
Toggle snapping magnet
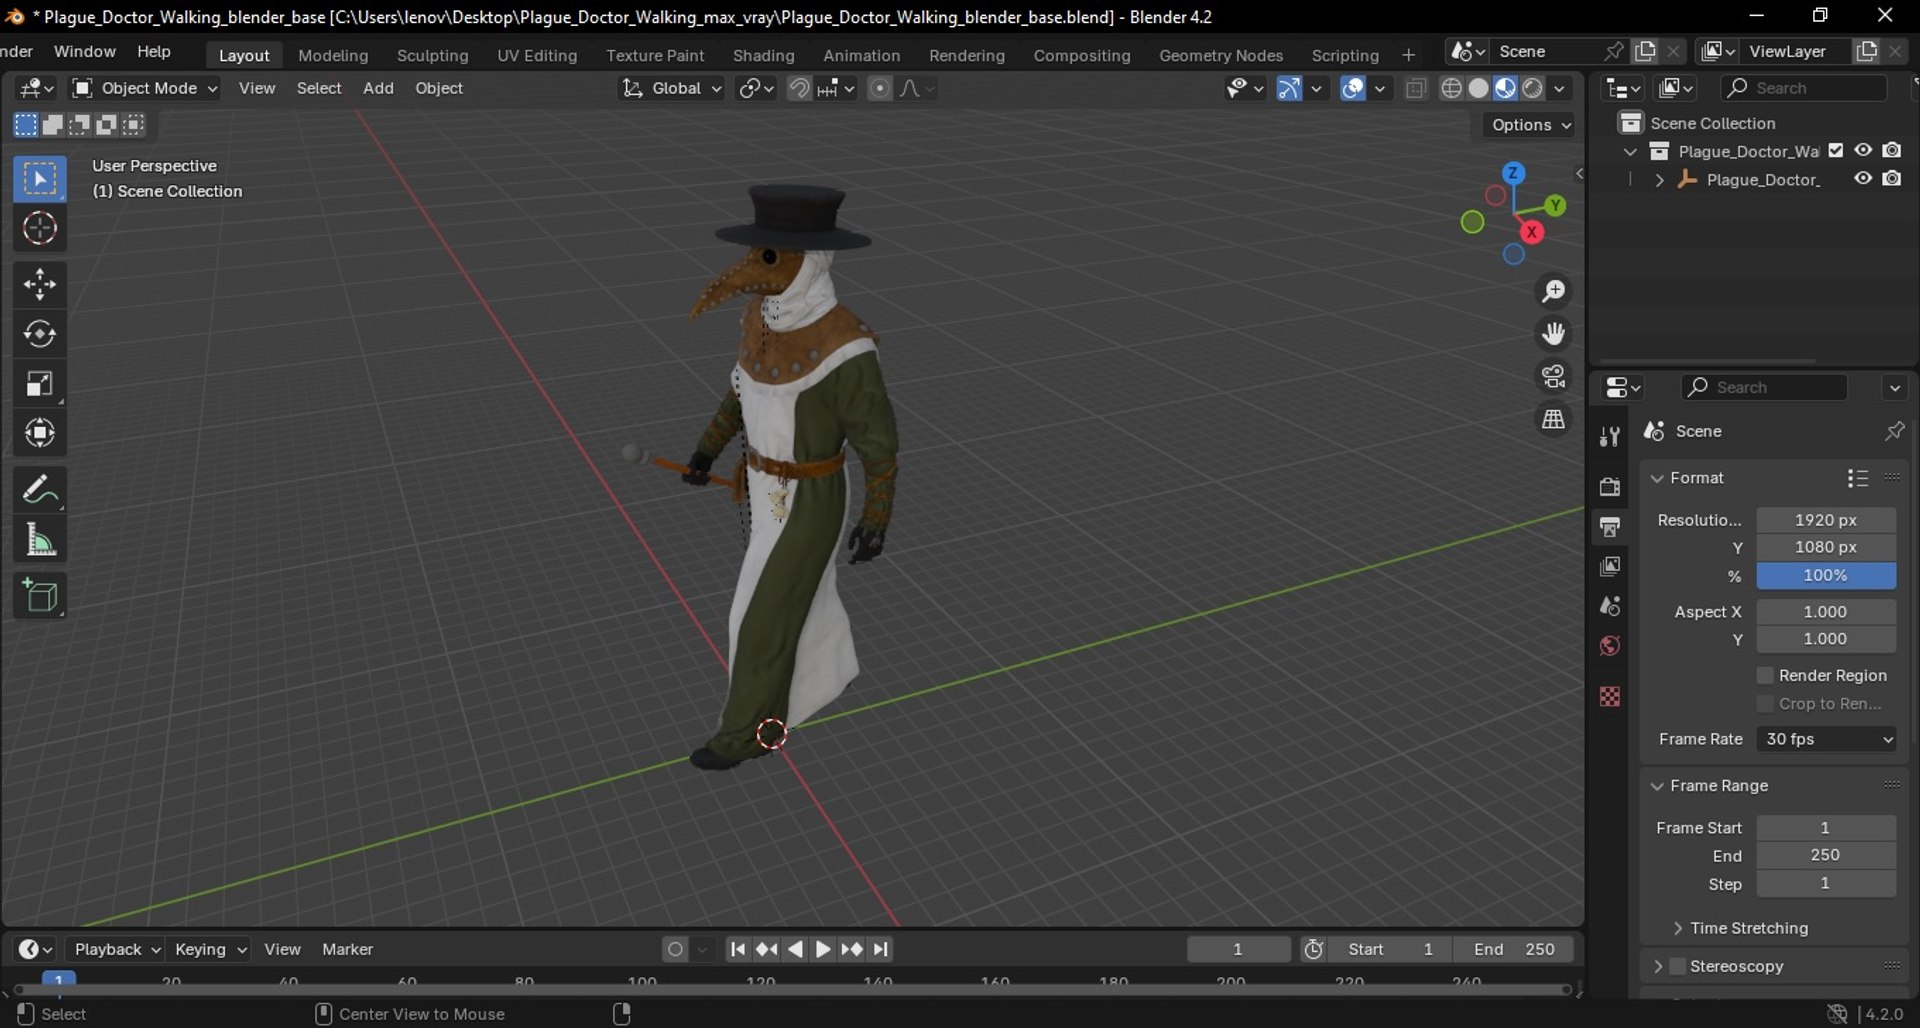799,88
